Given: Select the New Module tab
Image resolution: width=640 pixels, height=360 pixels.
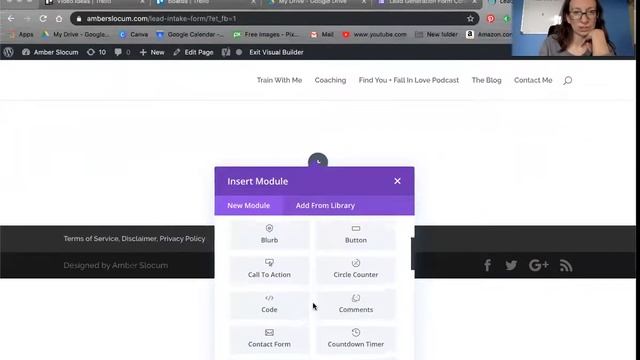Looking at the screenshot, I should click(x=249, y=205).
